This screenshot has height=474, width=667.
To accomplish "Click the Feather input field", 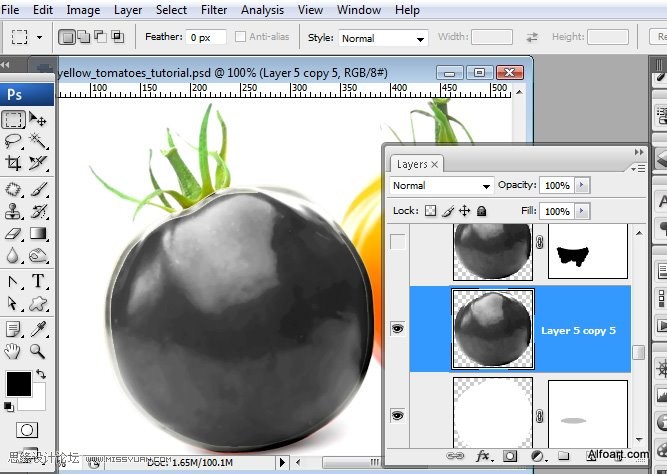I will click(207, 38).
